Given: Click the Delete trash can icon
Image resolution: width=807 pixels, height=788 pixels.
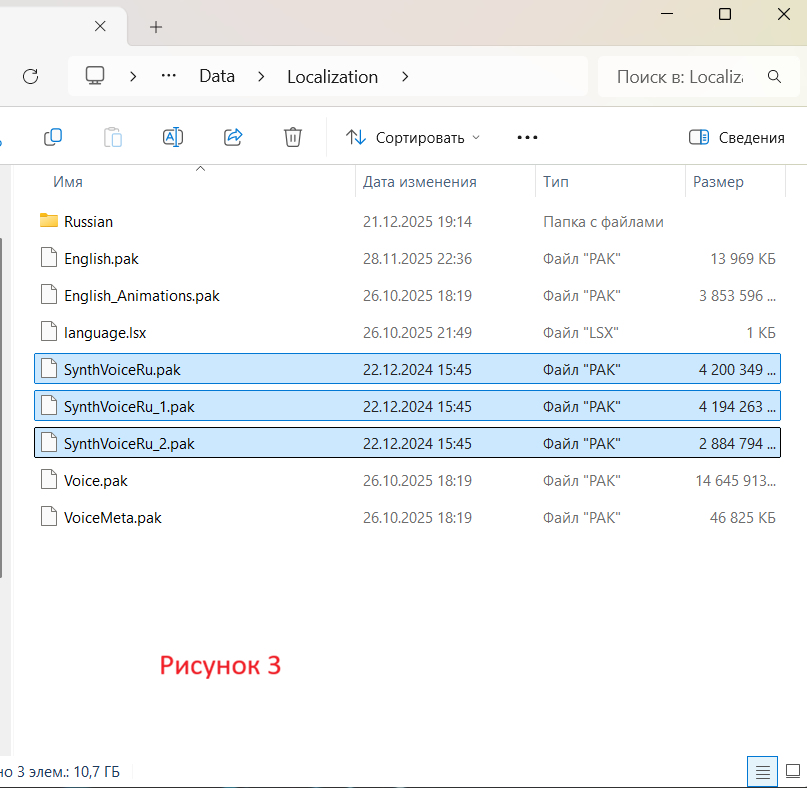Looking at the screenshot, I should click(x=293, y=137).
